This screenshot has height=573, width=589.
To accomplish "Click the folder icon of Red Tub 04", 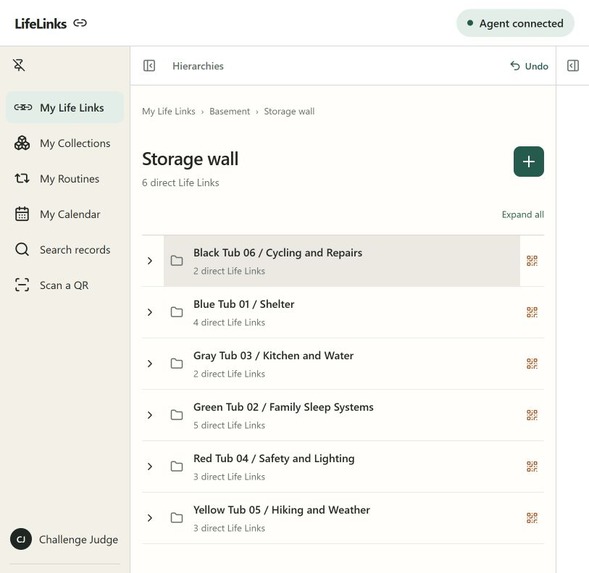I will (177, 466).
